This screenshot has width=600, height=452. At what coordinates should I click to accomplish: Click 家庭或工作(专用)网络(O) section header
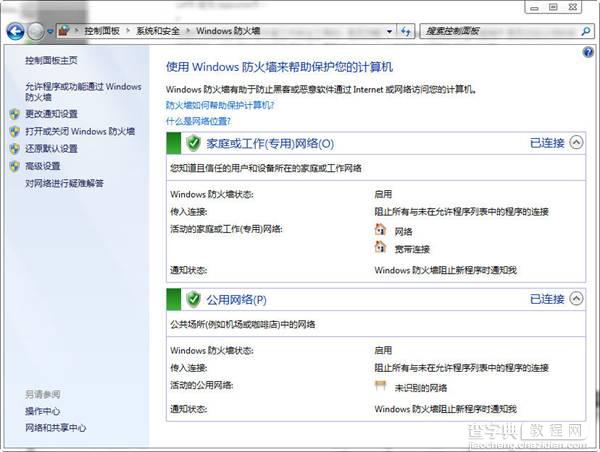click(x=270, y=144)
